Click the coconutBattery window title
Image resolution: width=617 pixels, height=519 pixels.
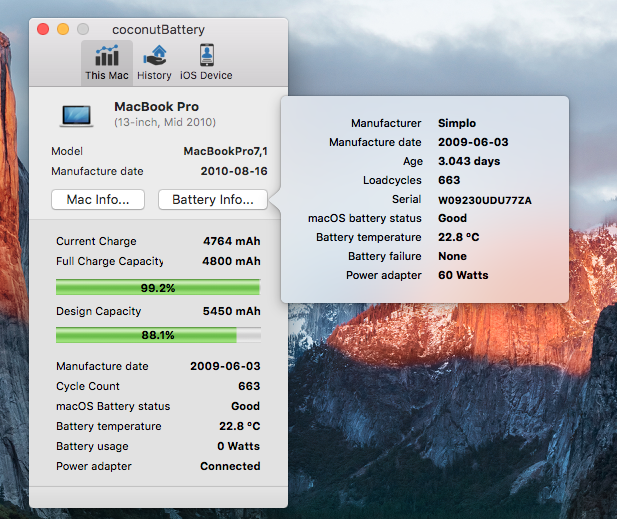click(x=158, y=30)
